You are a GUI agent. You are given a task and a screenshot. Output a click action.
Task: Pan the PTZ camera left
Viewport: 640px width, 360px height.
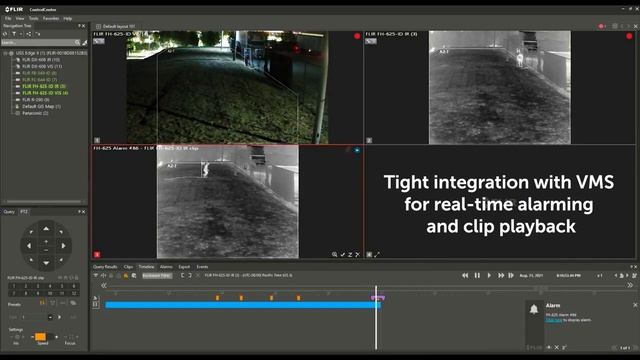point(29,246)
